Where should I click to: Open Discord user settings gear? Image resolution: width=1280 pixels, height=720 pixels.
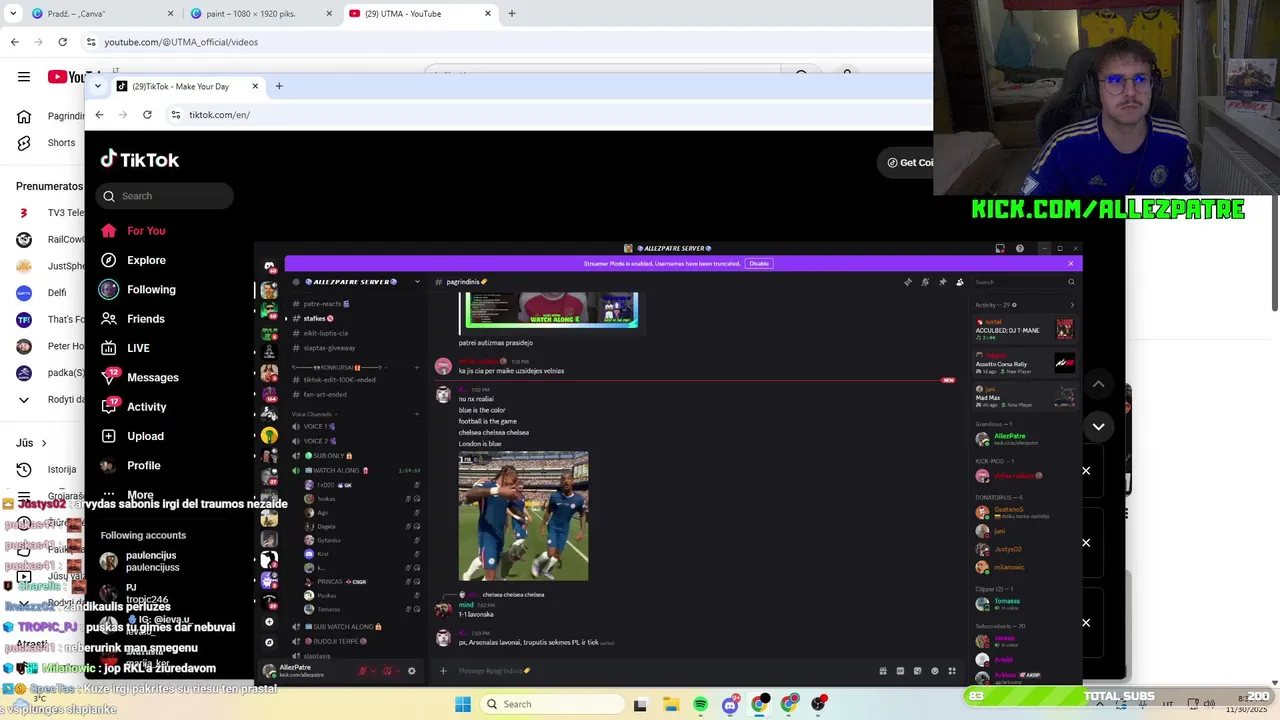click(411, 671)
